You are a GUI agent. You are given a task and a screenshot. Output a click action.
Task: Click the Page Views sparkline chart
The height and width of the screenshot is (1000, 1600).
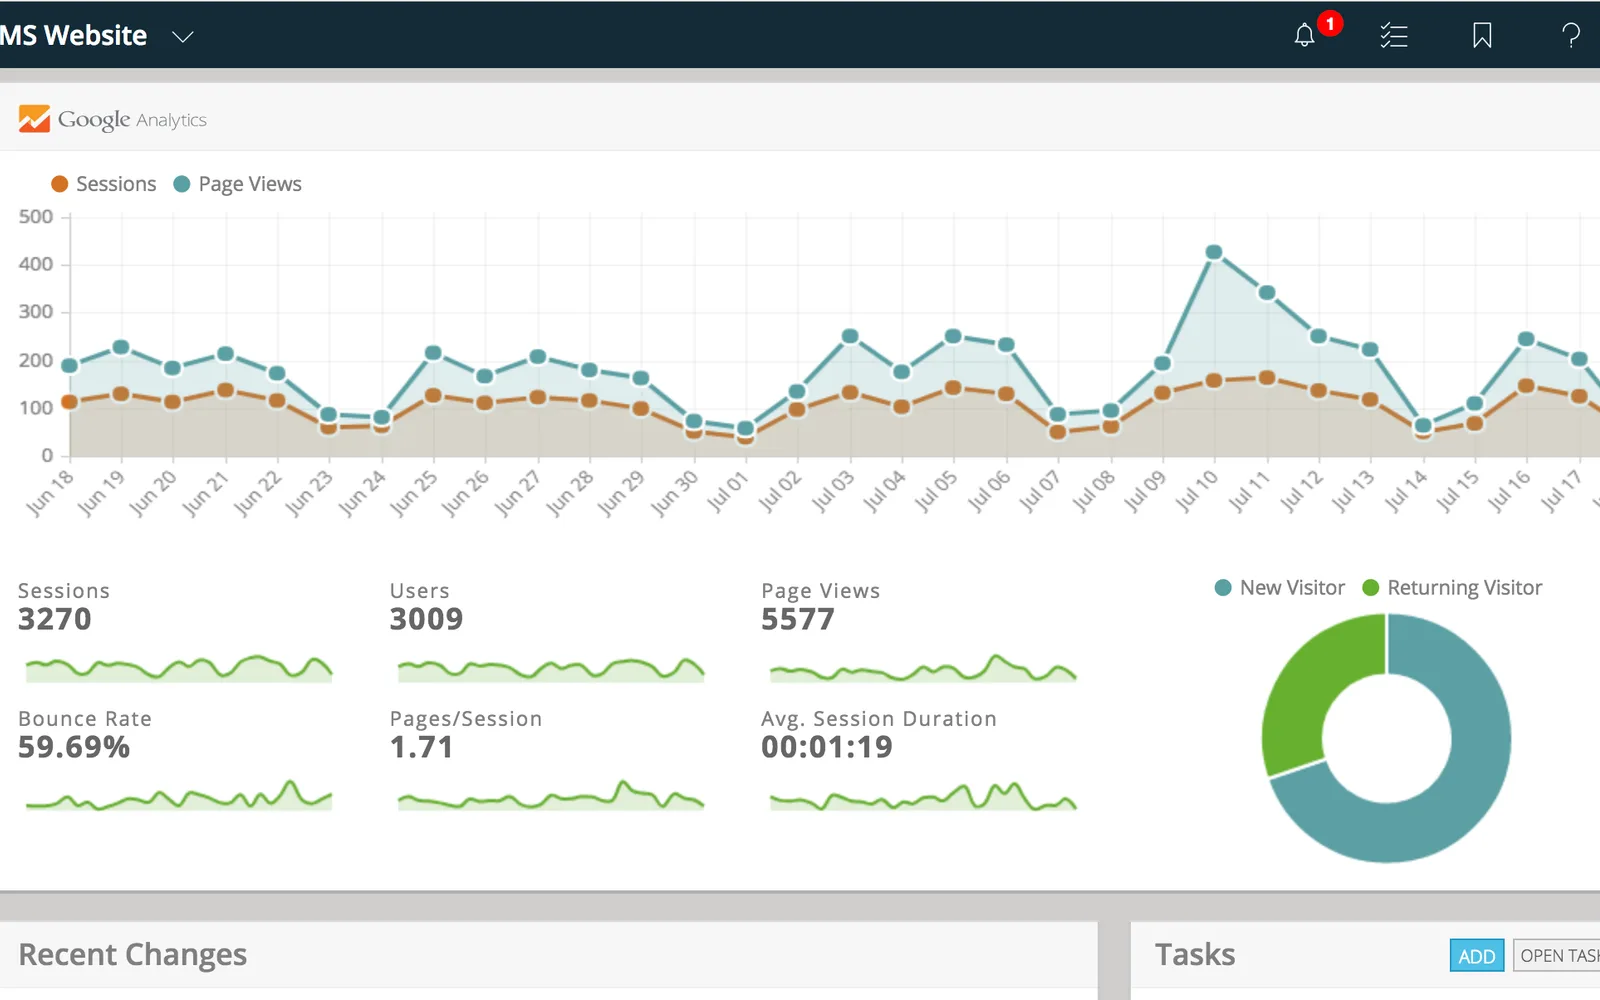coord(923,668)
